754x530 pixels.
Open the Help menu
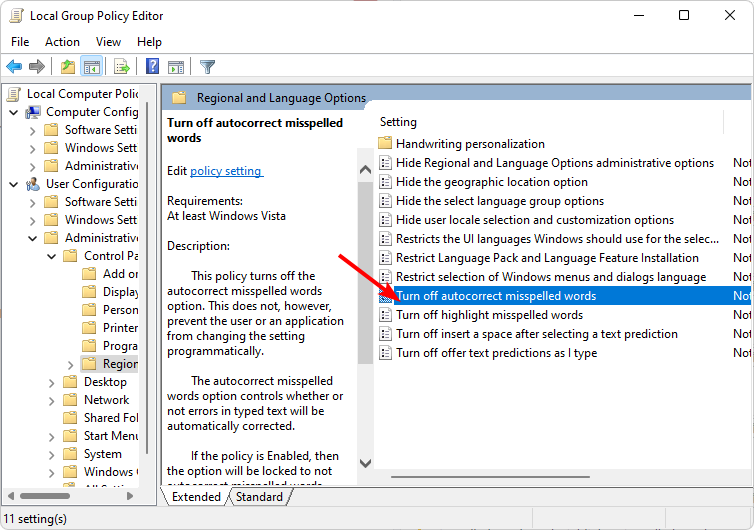(149, 42)
